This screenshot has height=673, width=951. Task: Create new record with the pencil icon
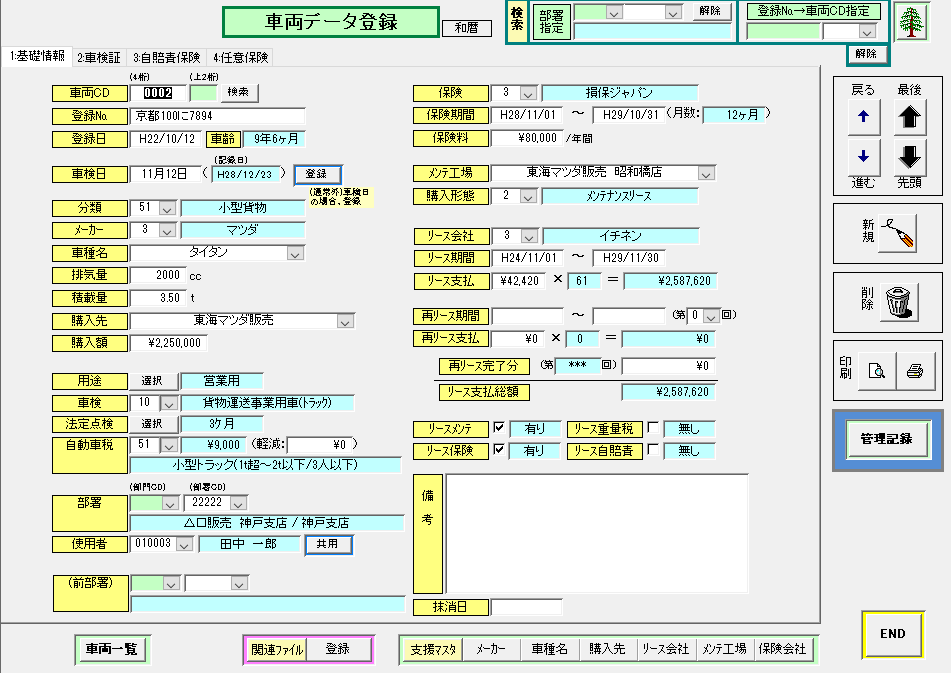click(x=897, y=233)
